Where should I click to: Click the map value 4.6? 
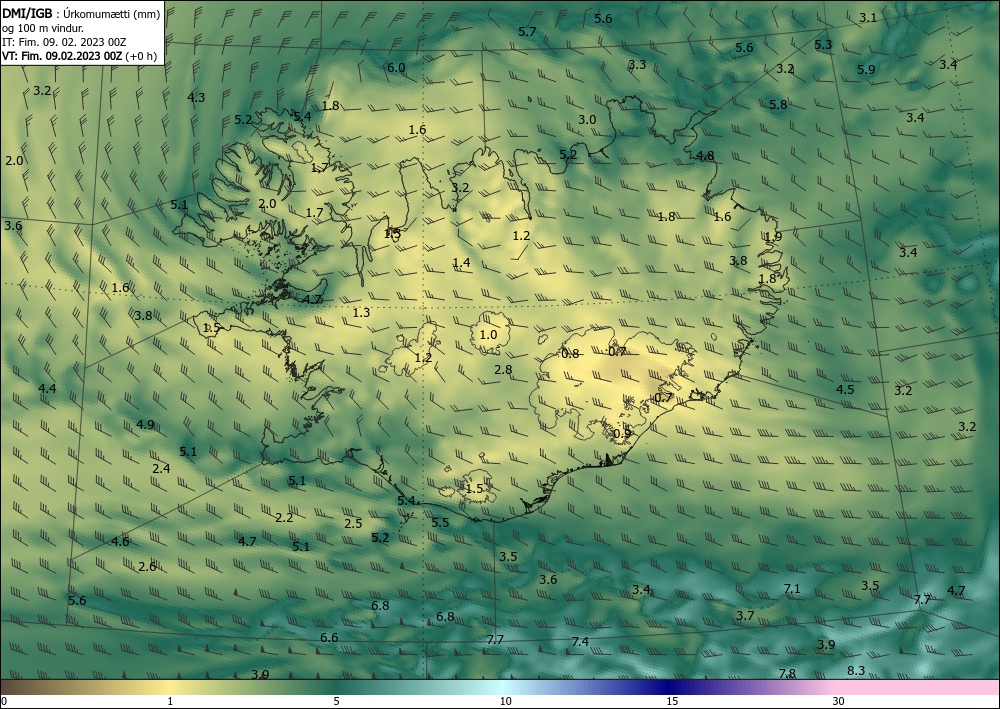click(120, 542)
